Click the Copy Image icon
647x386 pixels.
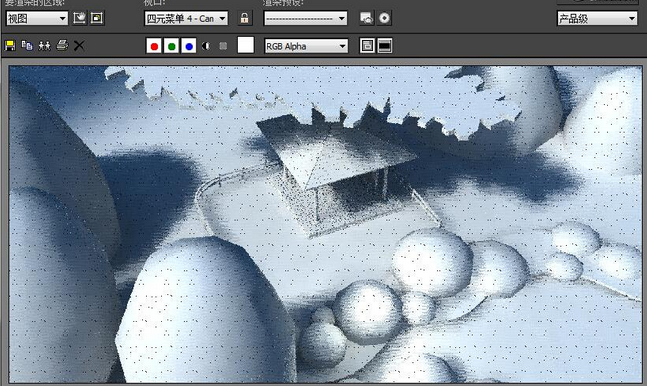click(27, 45)
